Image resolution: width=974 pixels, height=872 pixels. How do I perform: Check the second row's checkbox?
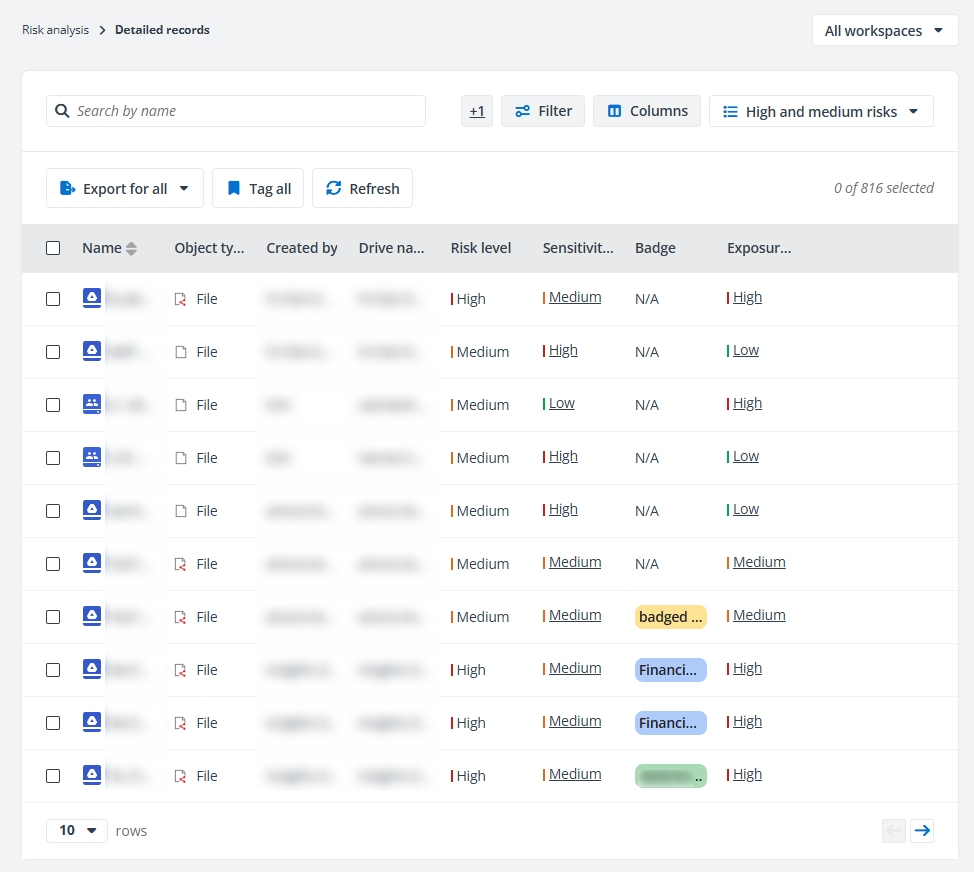tap(53, 352)
